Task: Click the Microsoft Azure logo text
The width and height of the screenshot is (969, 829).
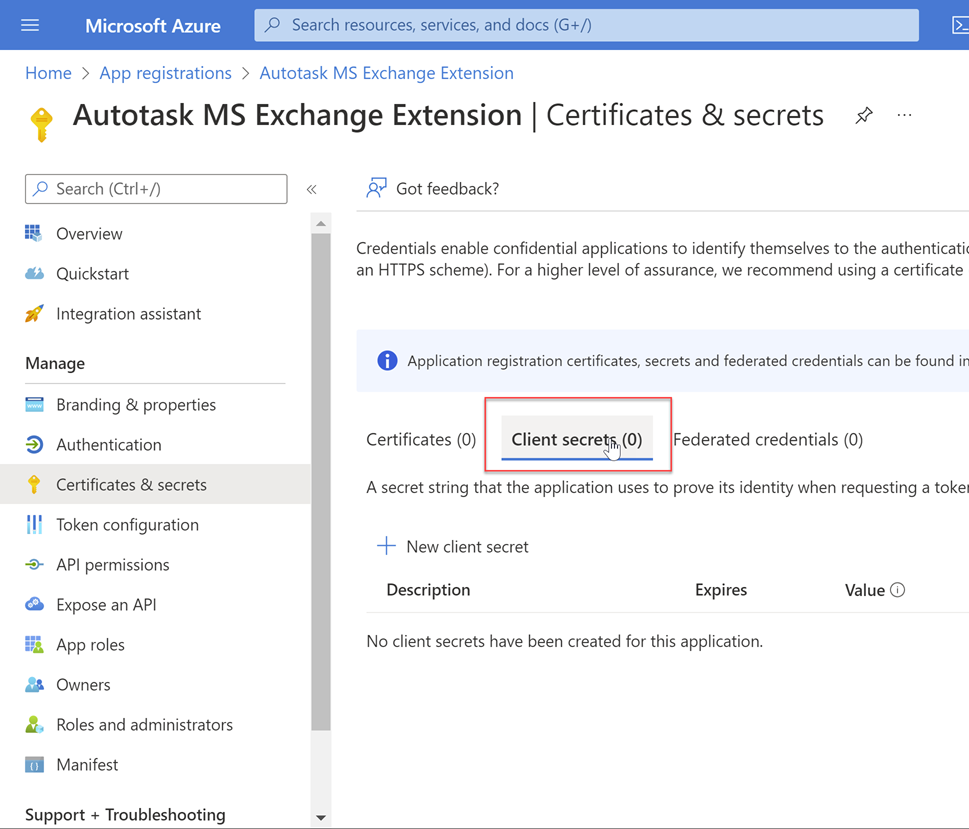Action: coord(153,25)
